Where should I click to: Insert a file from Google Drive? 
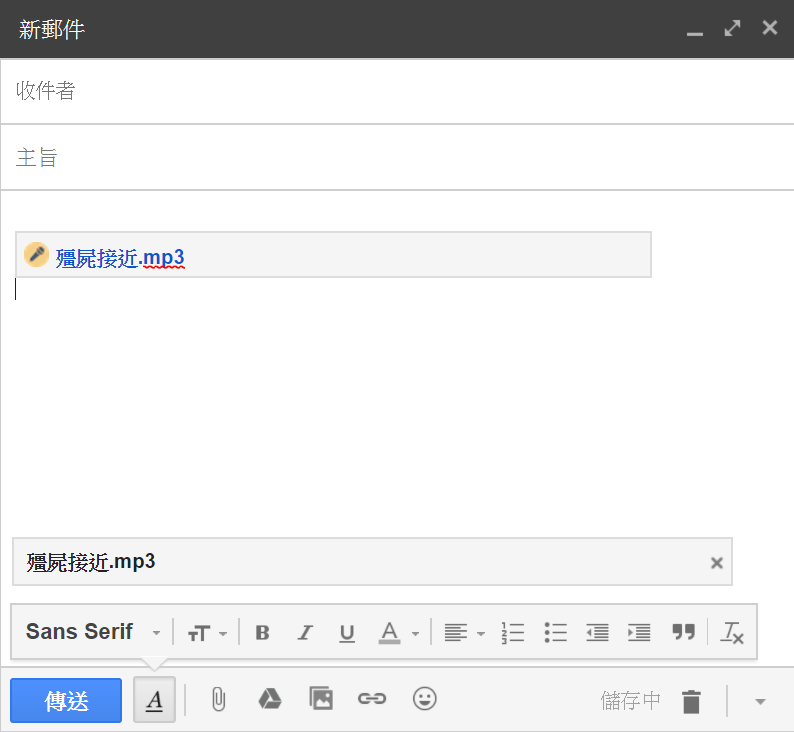[270, 700]
